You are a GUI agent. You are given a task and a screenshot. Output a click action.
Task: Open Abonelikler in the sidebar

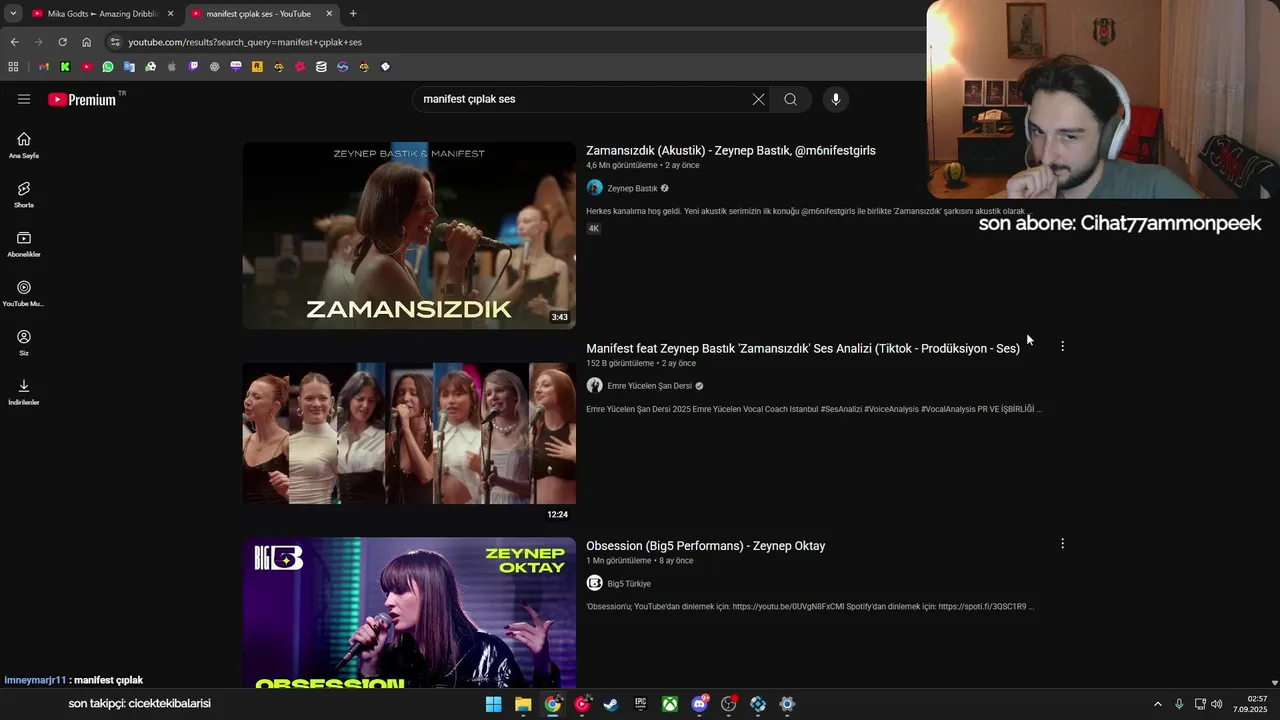24,243
